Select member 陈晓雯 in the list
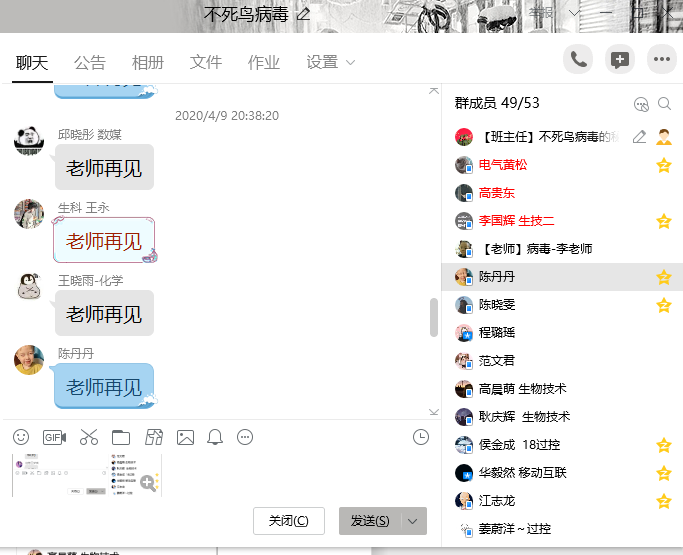This screenshot has height=555, width=683. [x=496, y=305]
